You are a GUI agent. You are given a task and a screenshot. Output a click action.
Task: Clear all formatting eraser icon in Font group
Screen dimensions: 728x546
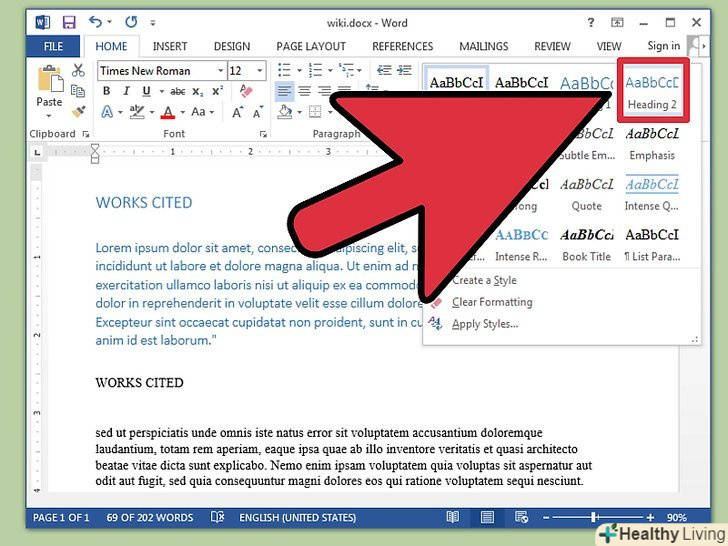point(246,91)
